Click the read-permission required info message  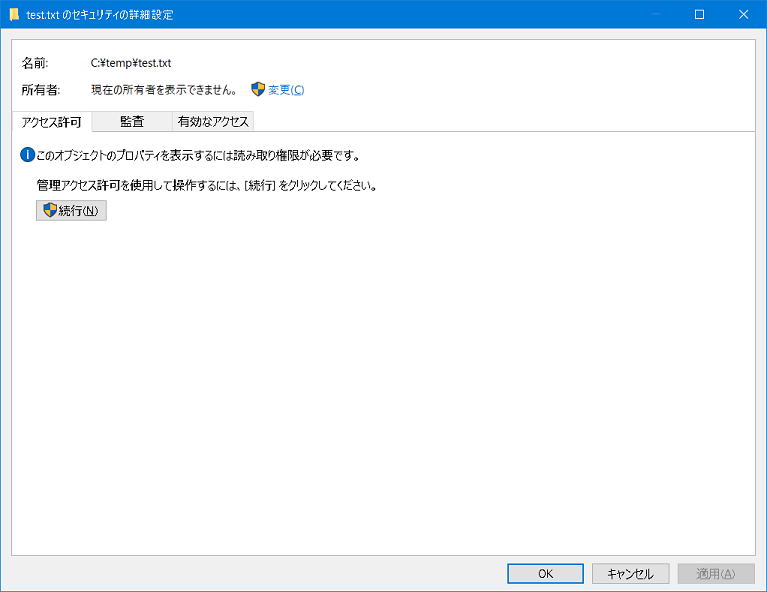tap(197, 155)
